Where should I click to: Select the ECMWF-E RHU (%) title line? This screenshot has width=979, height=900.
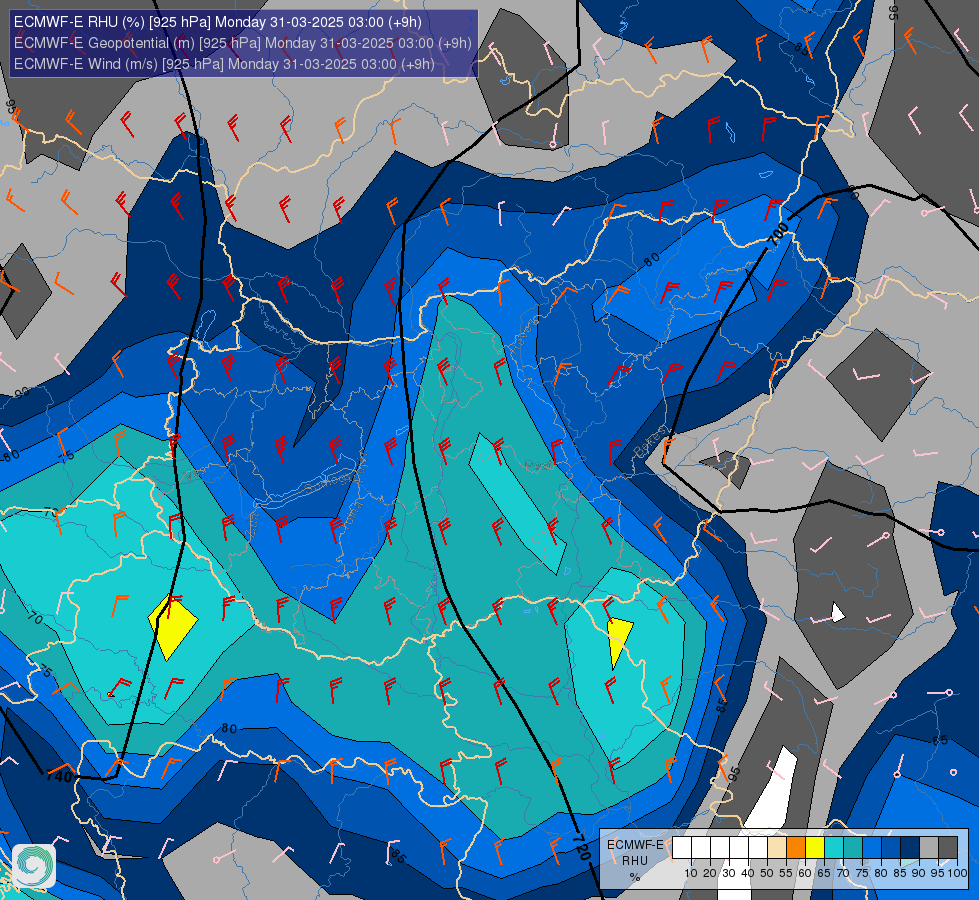tap(218, 22)
